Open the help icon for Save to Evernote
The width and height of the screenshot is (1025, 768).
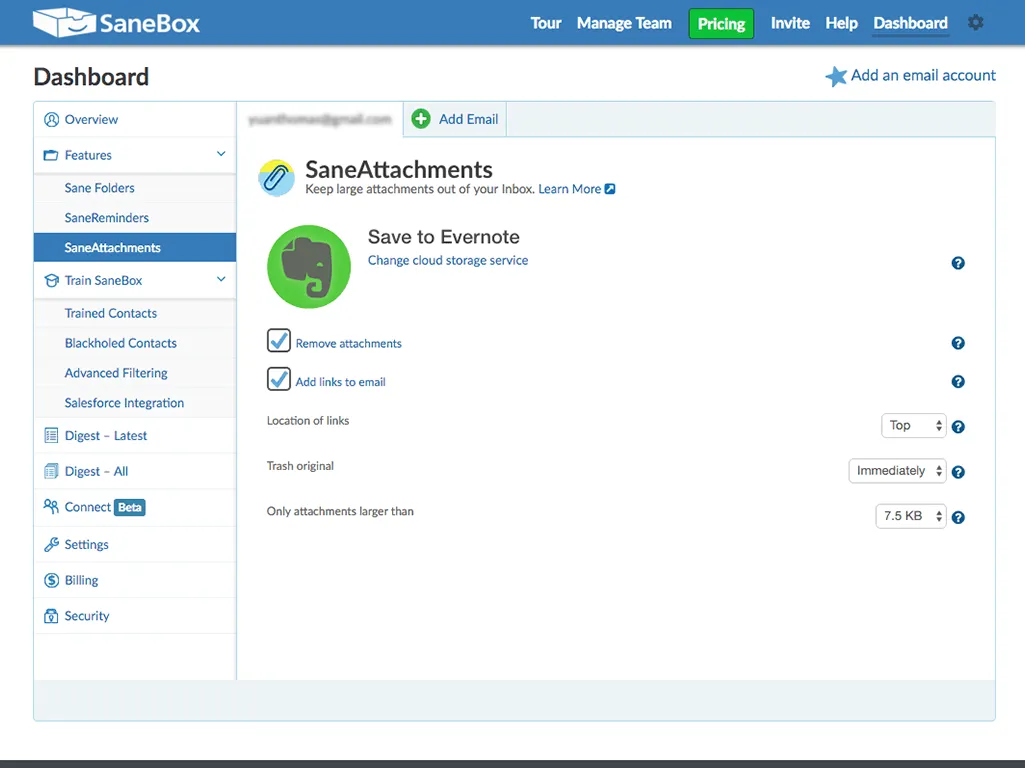(x=958, y=263)
